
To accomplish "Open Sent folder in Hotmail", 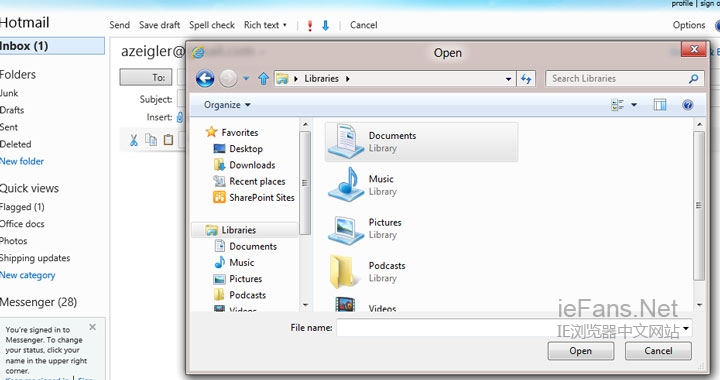I will point(9,127).
